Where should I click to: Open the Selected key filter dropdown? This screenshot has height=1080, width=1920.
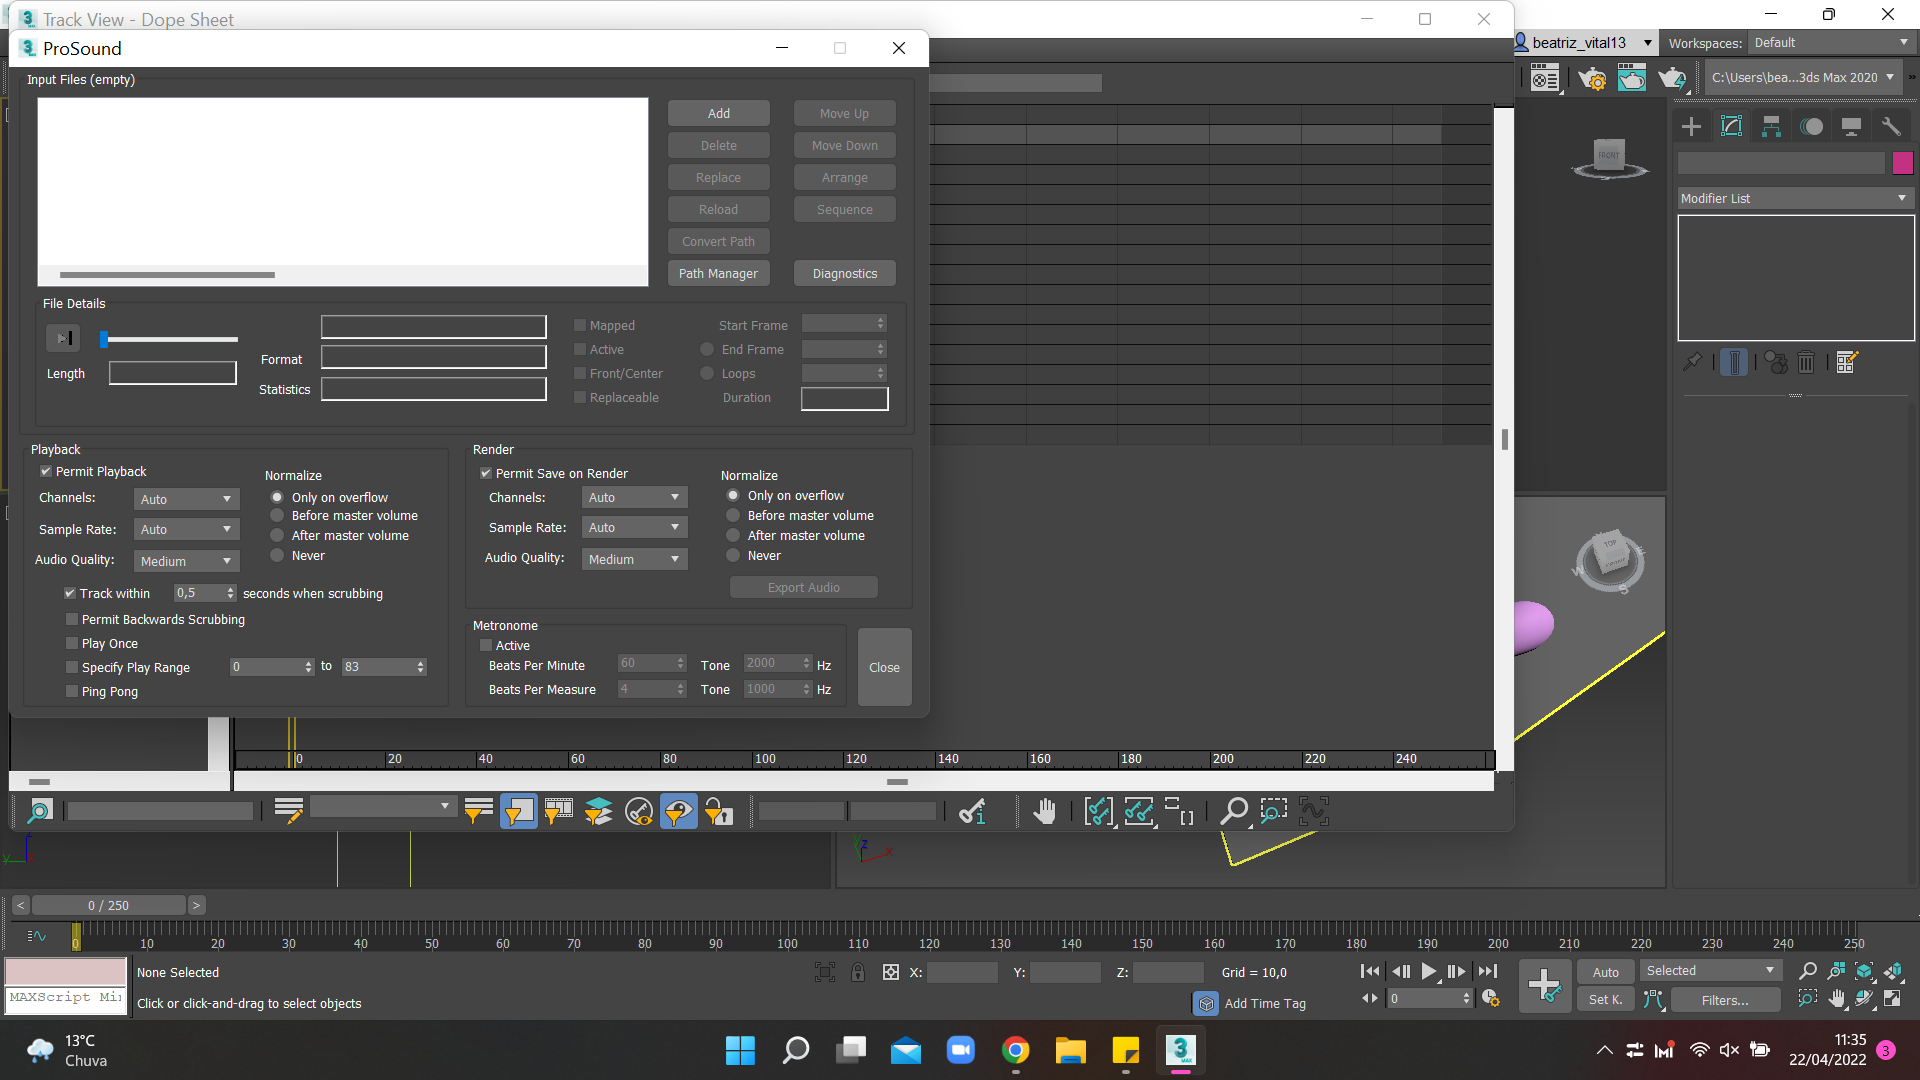1709,970
